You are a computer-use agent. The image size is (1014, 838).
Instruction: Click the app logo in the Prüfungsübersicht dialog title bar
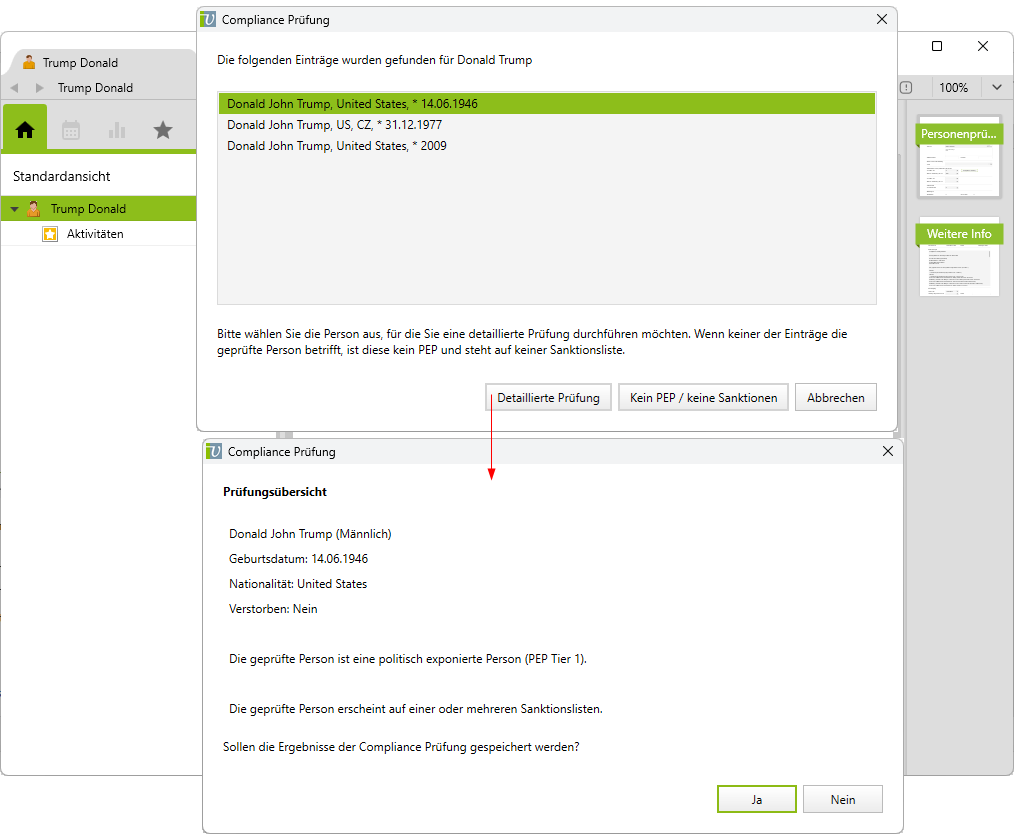213,451
